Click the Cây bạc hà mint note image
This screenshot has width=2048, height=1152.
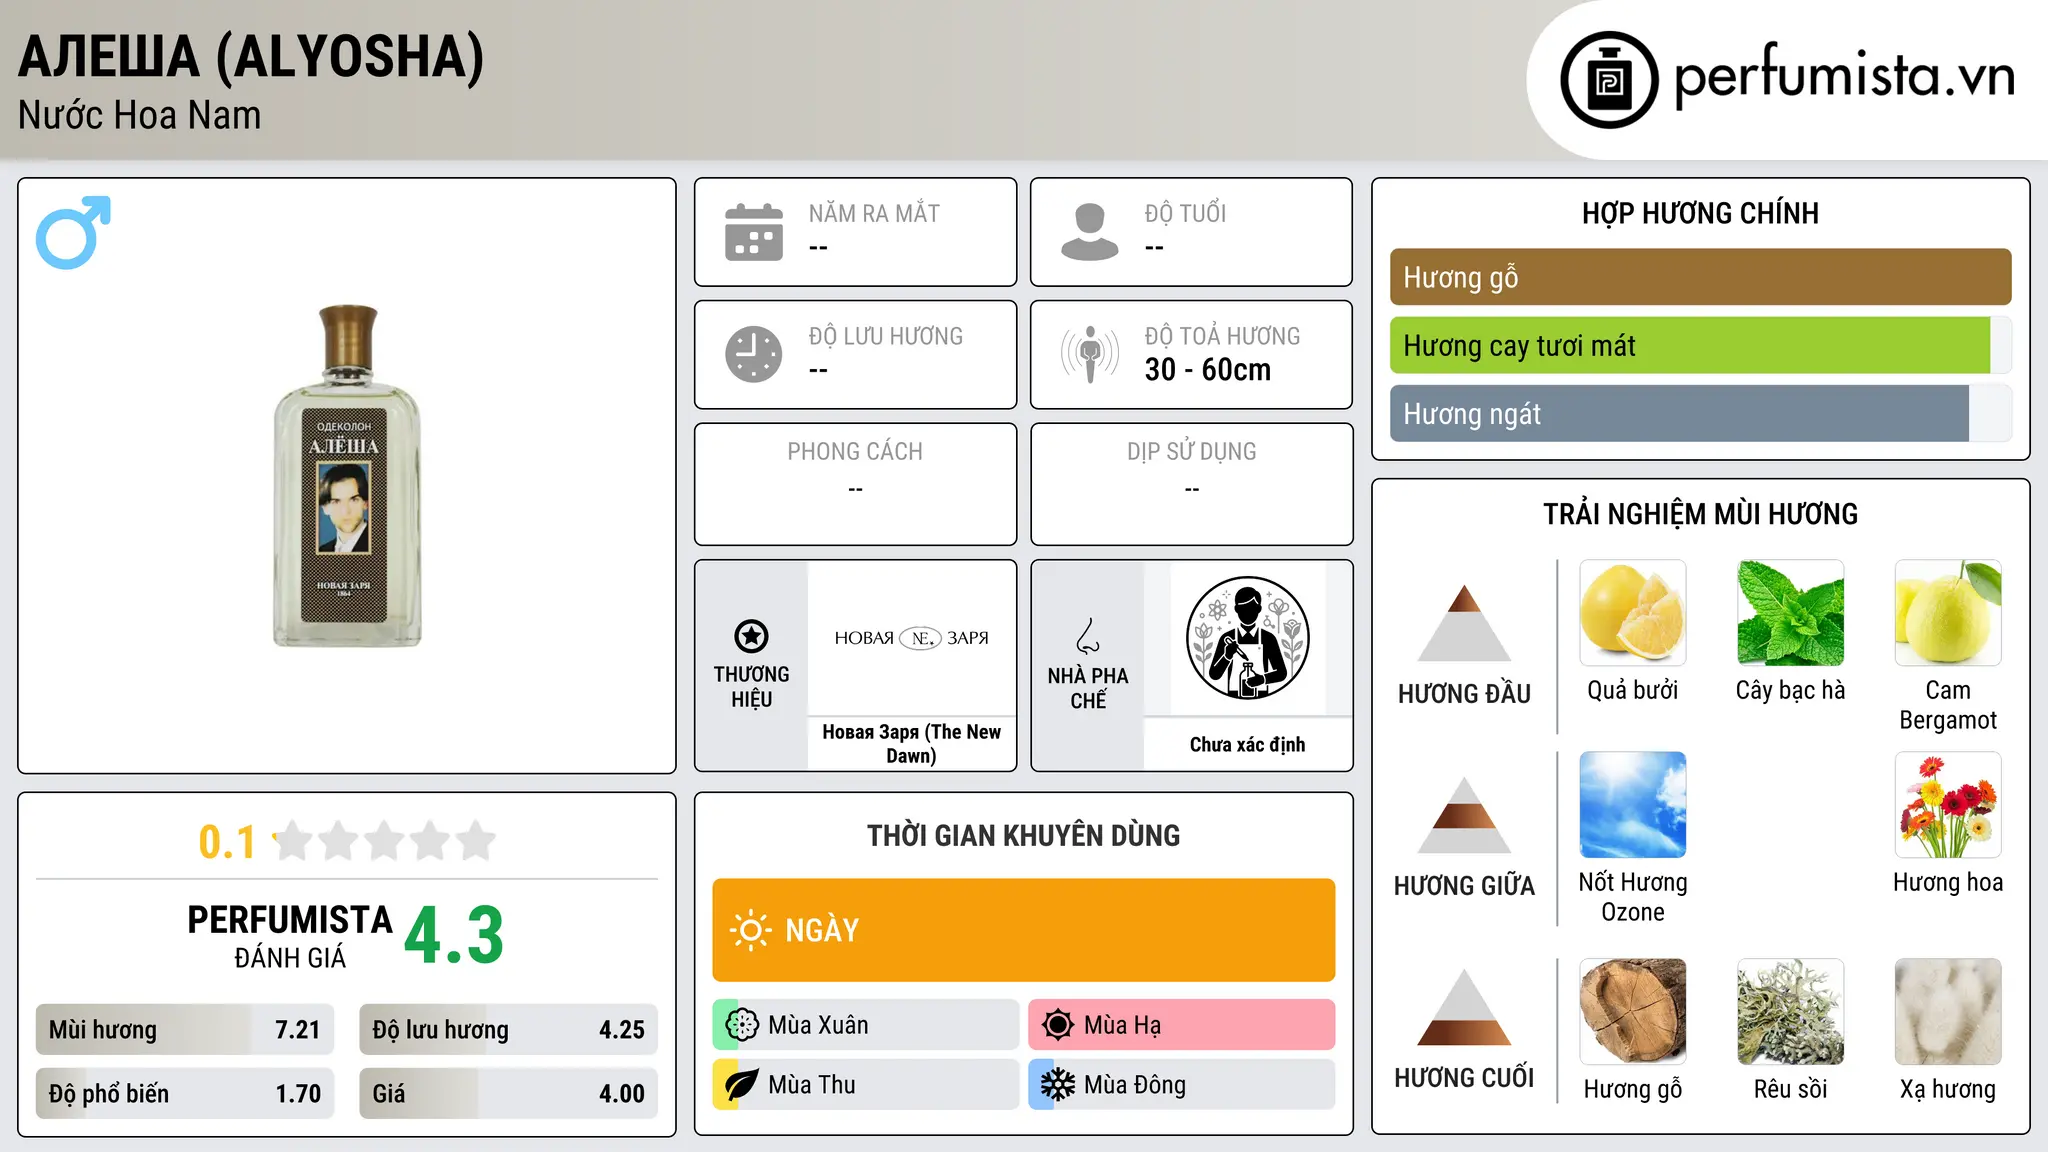(x=1790, y=613)
